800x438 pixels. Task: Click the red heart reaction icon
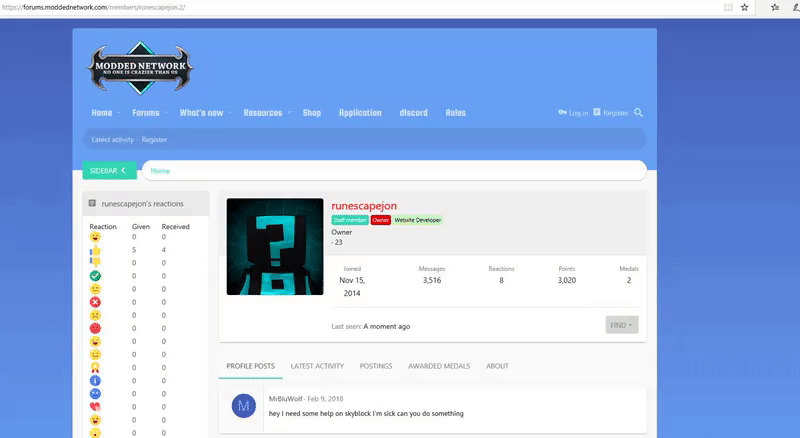coord(95,407)
